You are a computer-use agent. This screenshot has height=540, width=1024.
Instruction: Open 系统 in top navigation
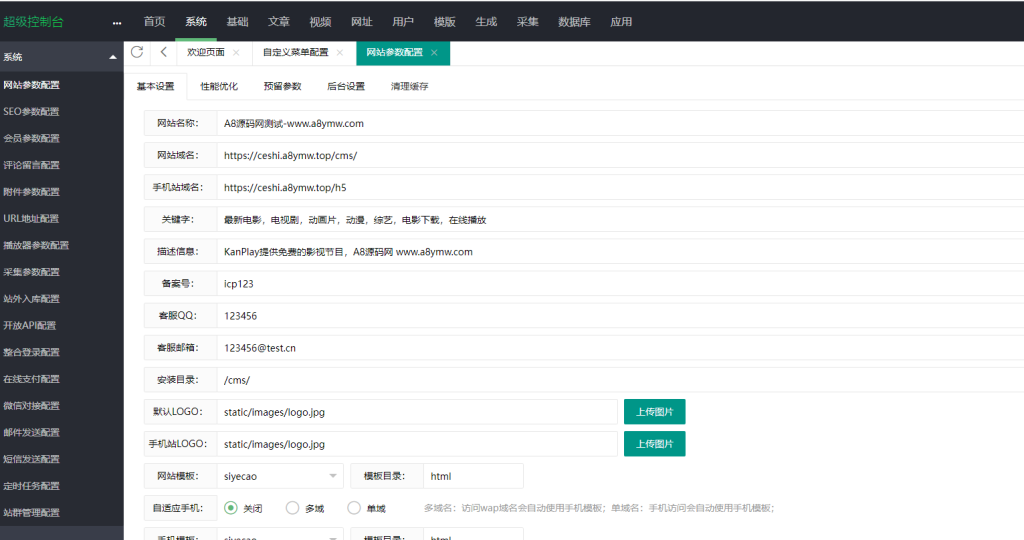pos(196,22)
